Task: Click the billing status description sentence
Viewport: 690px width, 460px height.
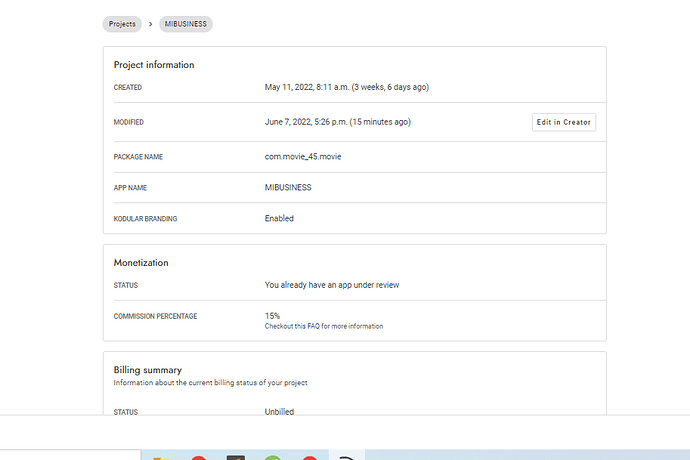Action: (x=210, y=383)
